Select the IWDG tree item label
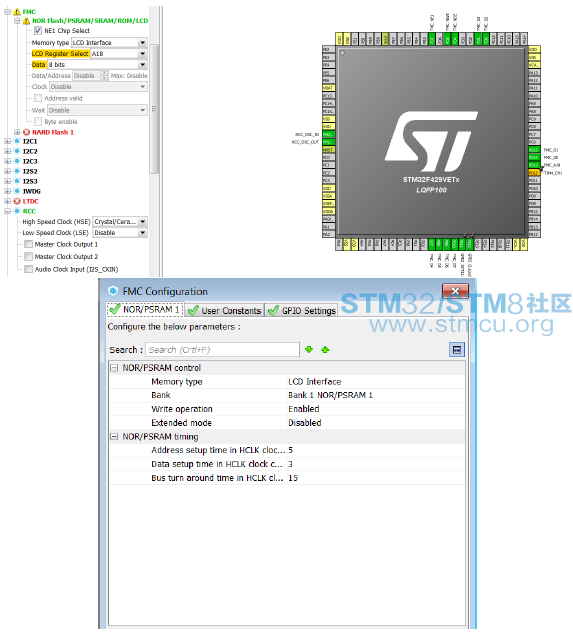 pos(31,191)
